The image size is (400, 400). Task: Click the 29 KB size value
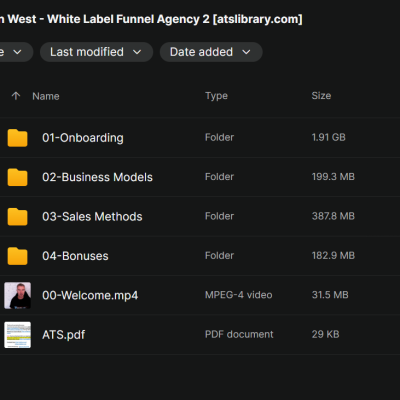coord(325,334)
